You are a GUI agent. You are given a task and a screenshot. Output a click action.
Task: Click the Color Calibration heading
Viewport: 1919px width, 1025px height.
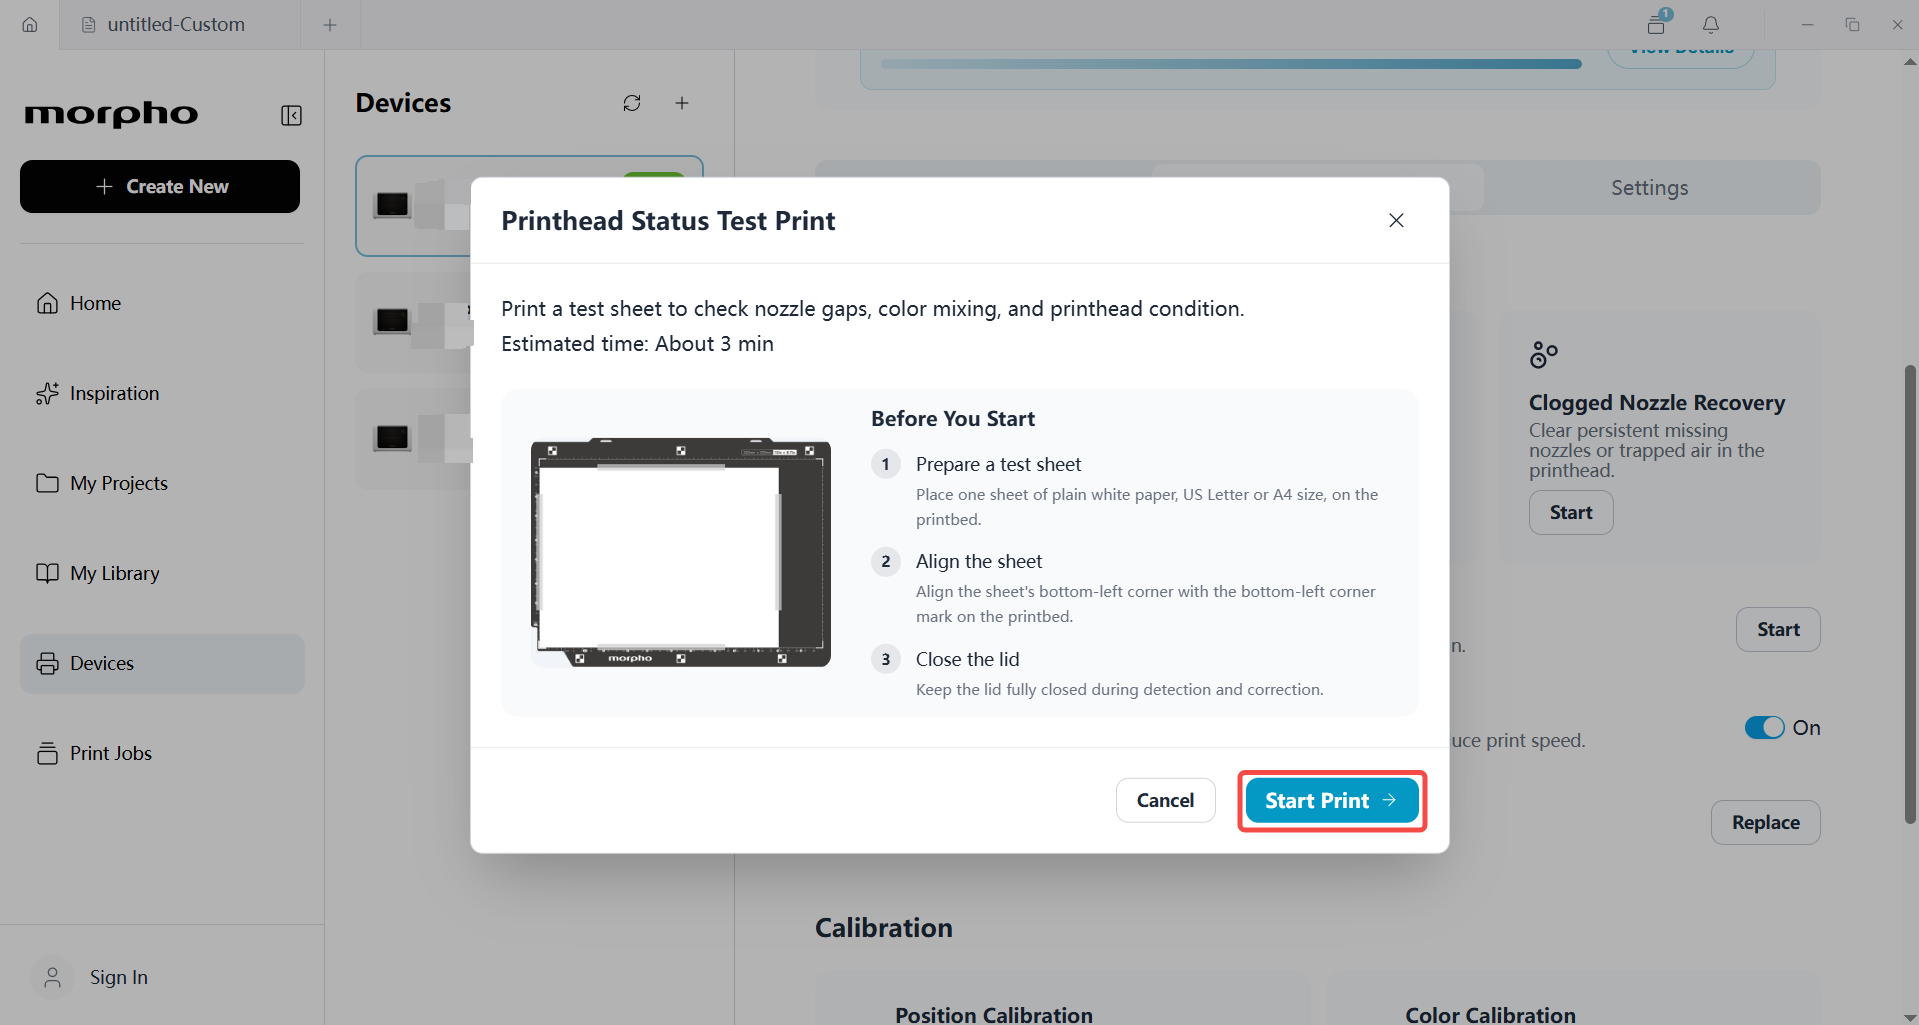tap(1490, 1014)
